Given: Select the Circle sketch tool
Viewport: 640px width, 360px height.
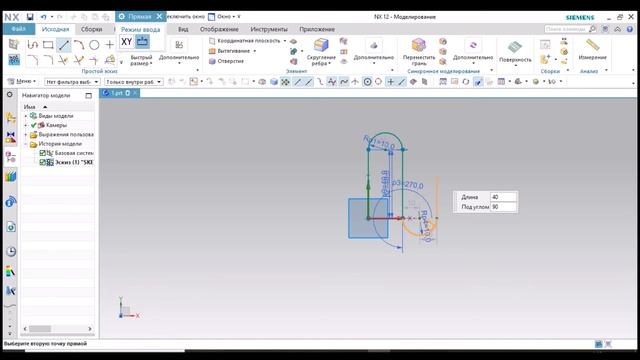Looking at the screenshot, I should point(94,45).
